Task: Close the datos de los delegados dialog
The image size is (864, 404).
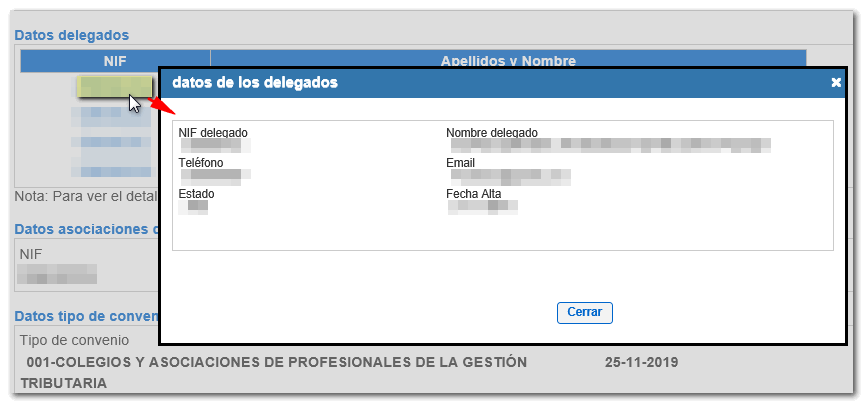Action: click(x=584, y=312)
